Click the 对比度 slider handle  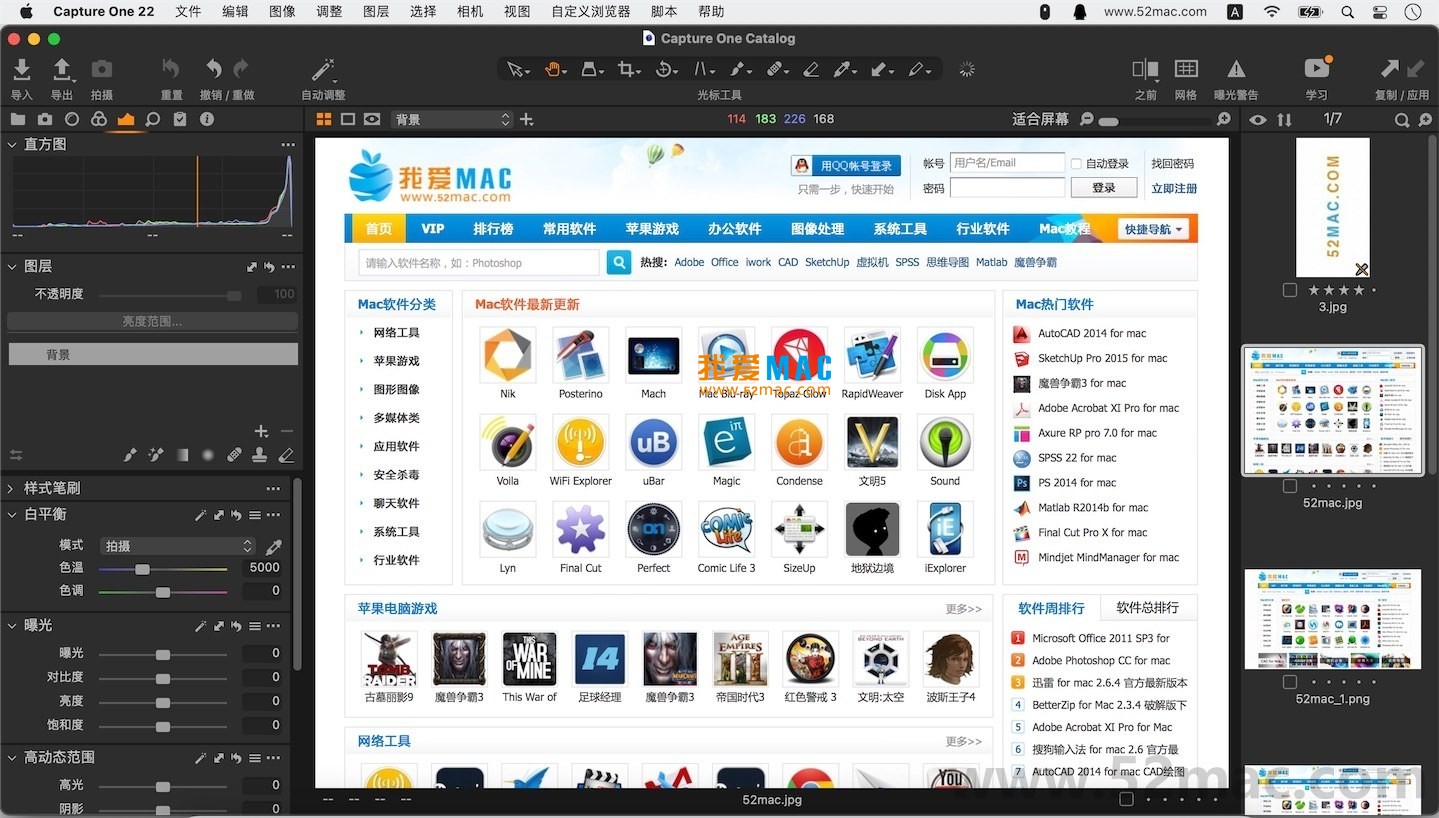pyautogui.click(x=162, y=678)
